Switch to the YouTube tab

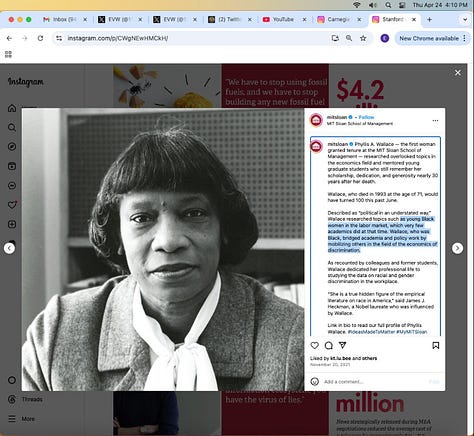coord(284,20)
